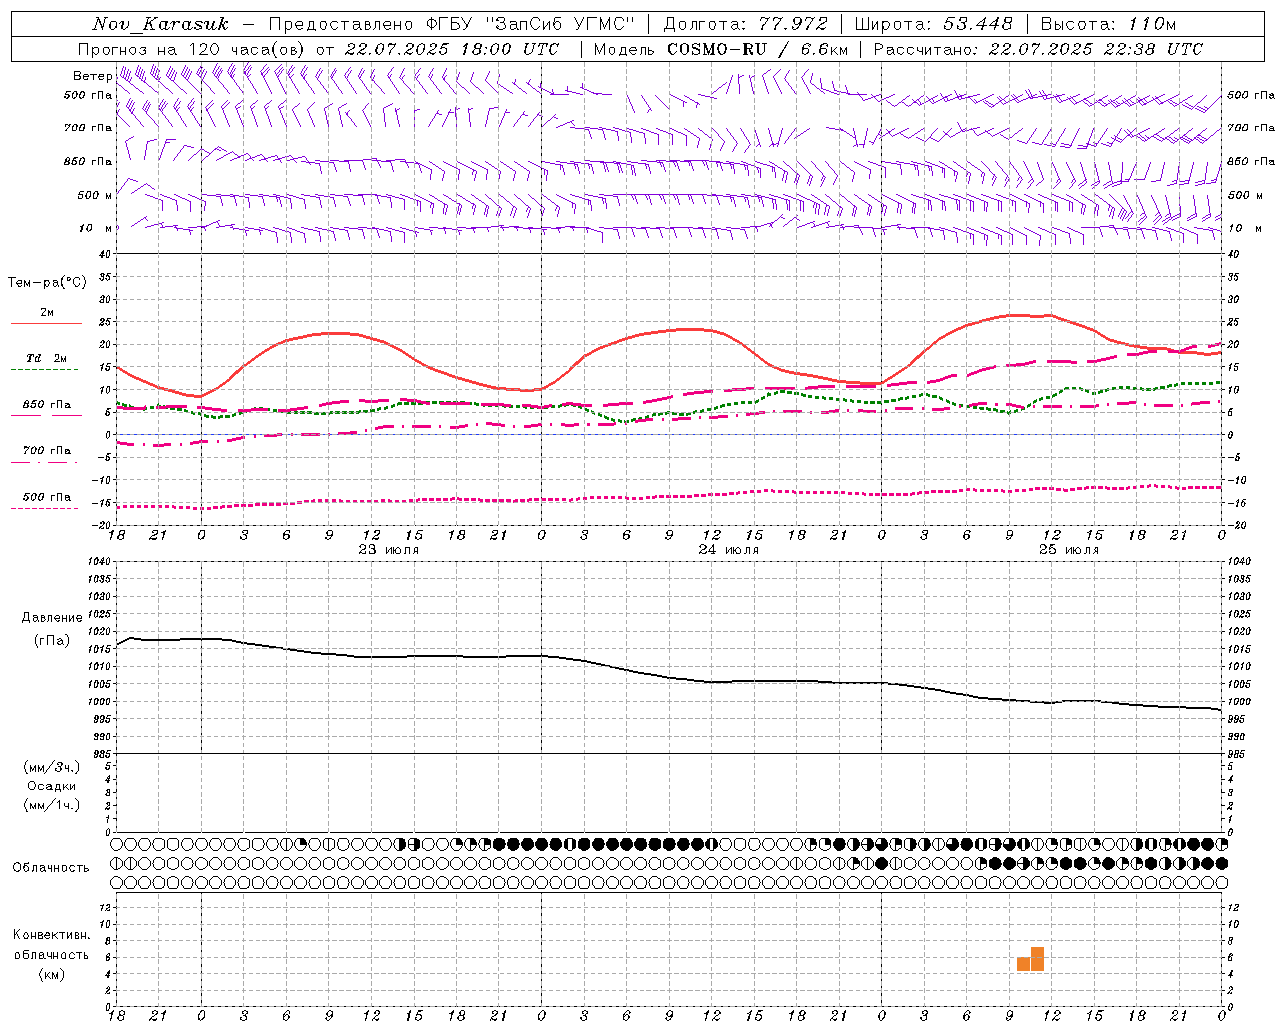
Task: Click the Осадки panel label
Action: pyautogui.click(x=52, y=786)
